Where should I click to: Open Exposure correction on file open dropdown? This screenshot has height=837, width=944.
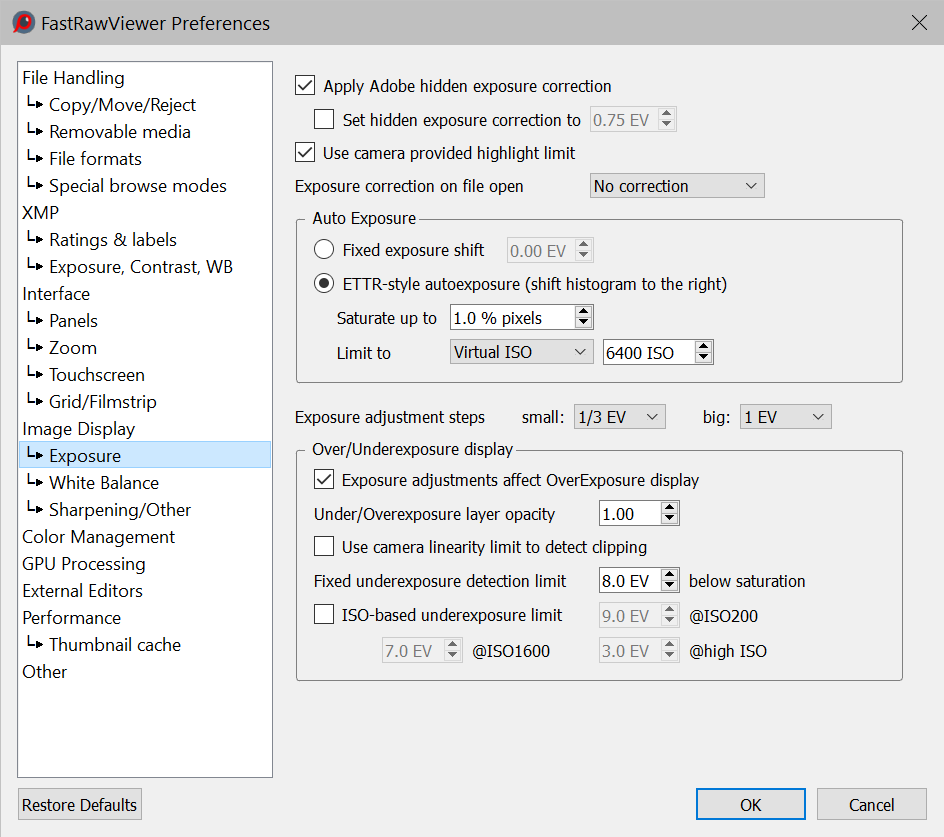tap(677, 186)
